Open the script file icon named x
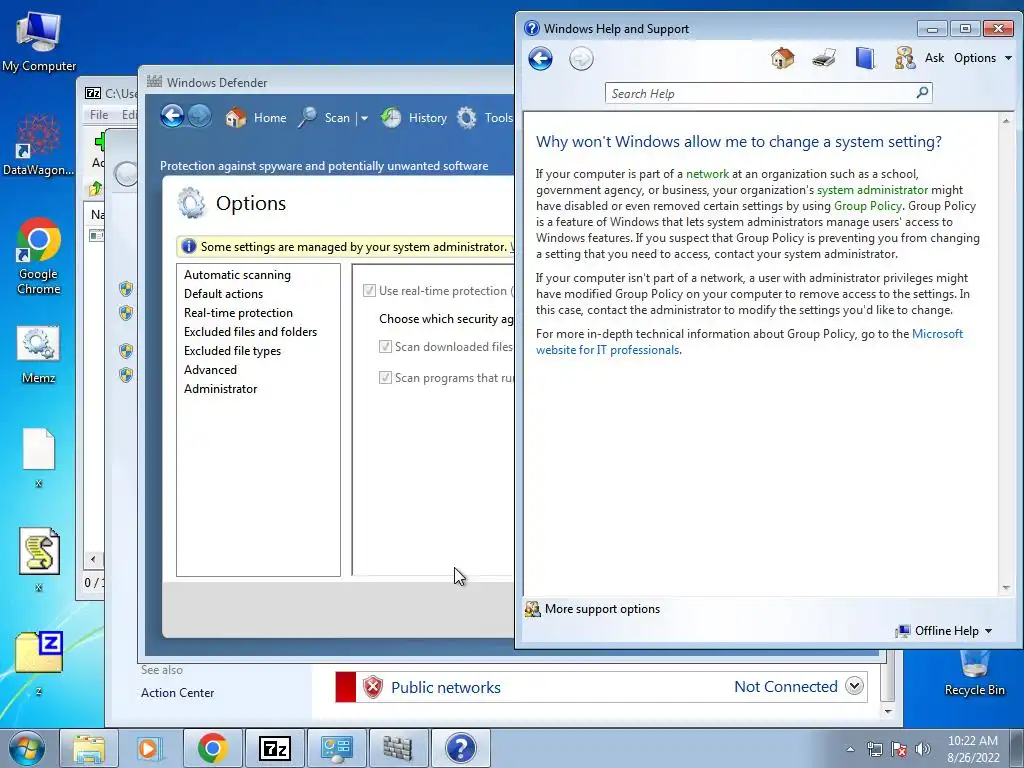The height and width of the screenshot is (768, 1024). pos(39,559)
